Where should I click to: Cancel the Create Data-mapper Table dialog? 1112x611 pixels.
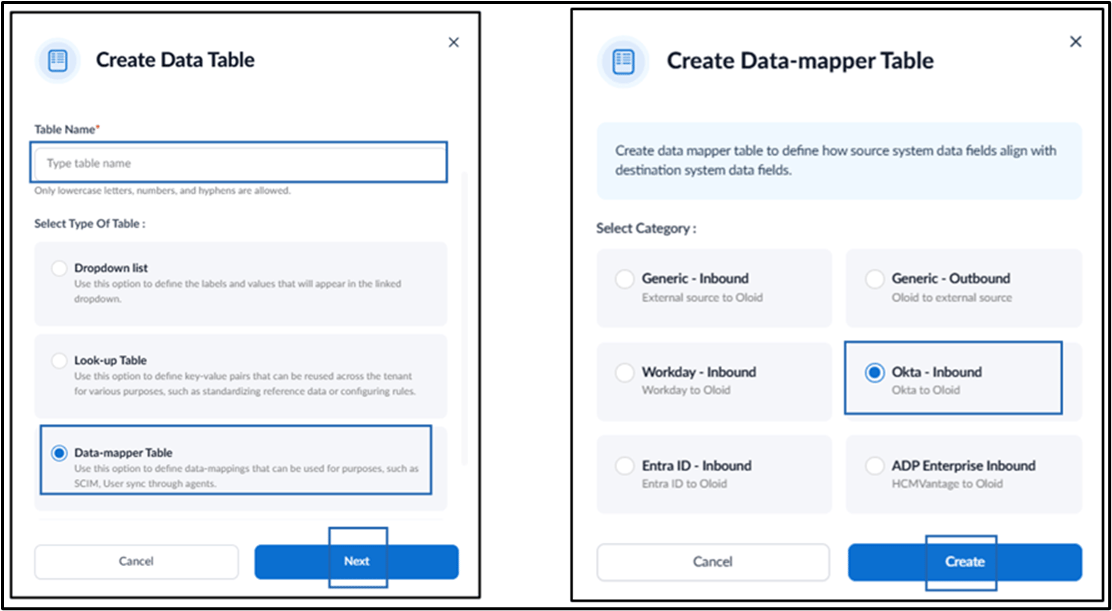point(713,562)
